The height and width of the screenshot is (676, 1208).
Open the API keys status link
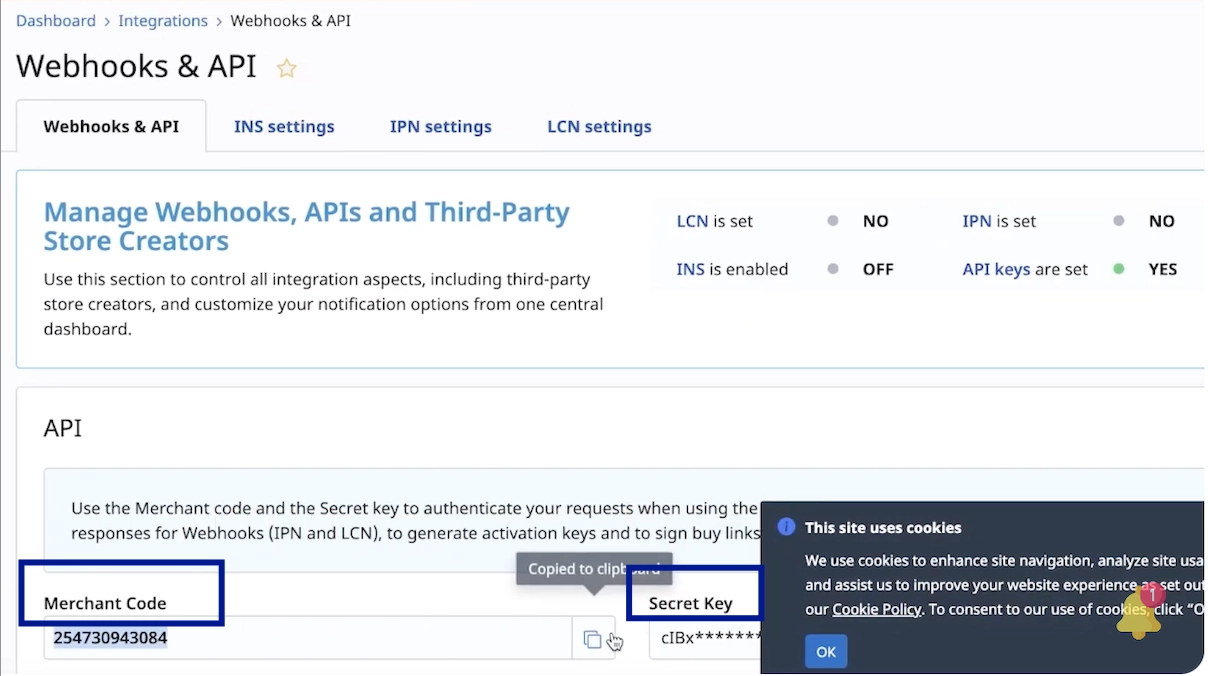click(x=996, y=269)
